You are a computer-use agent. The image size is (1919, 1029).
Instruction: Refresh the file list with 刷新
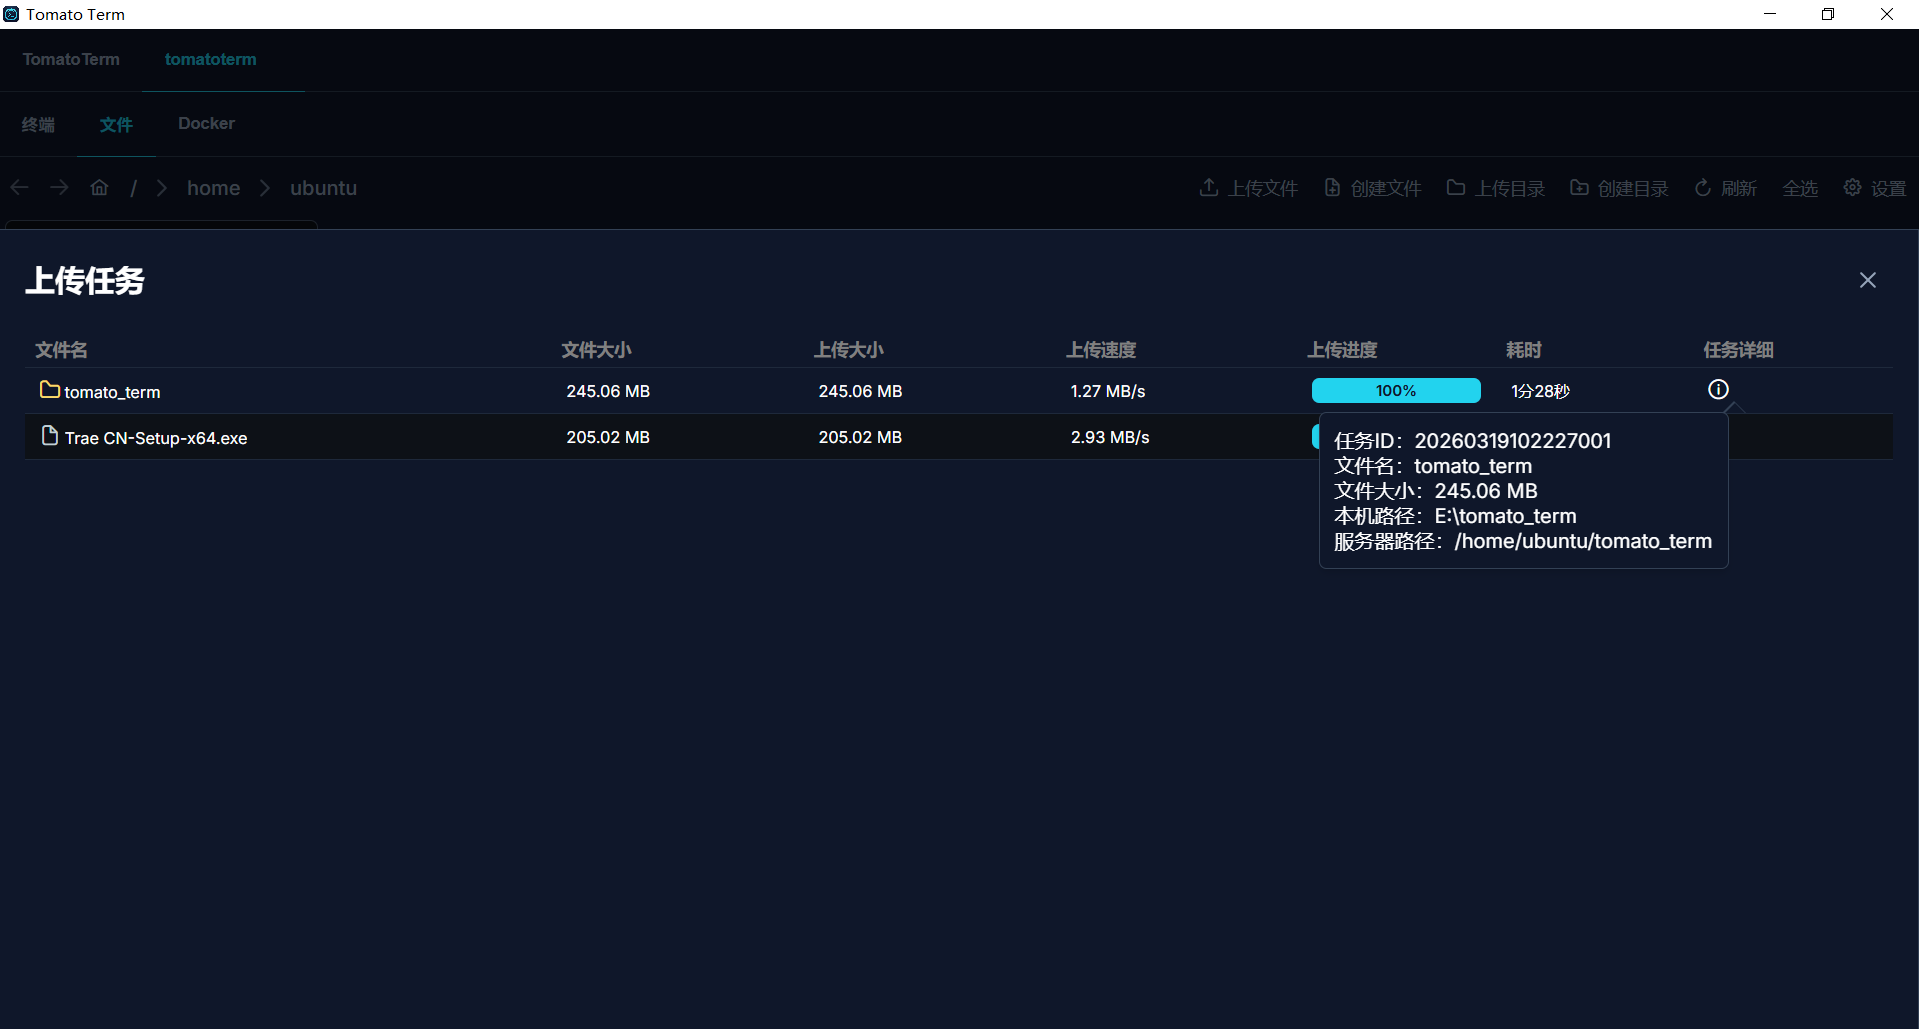pos(1725,188)
